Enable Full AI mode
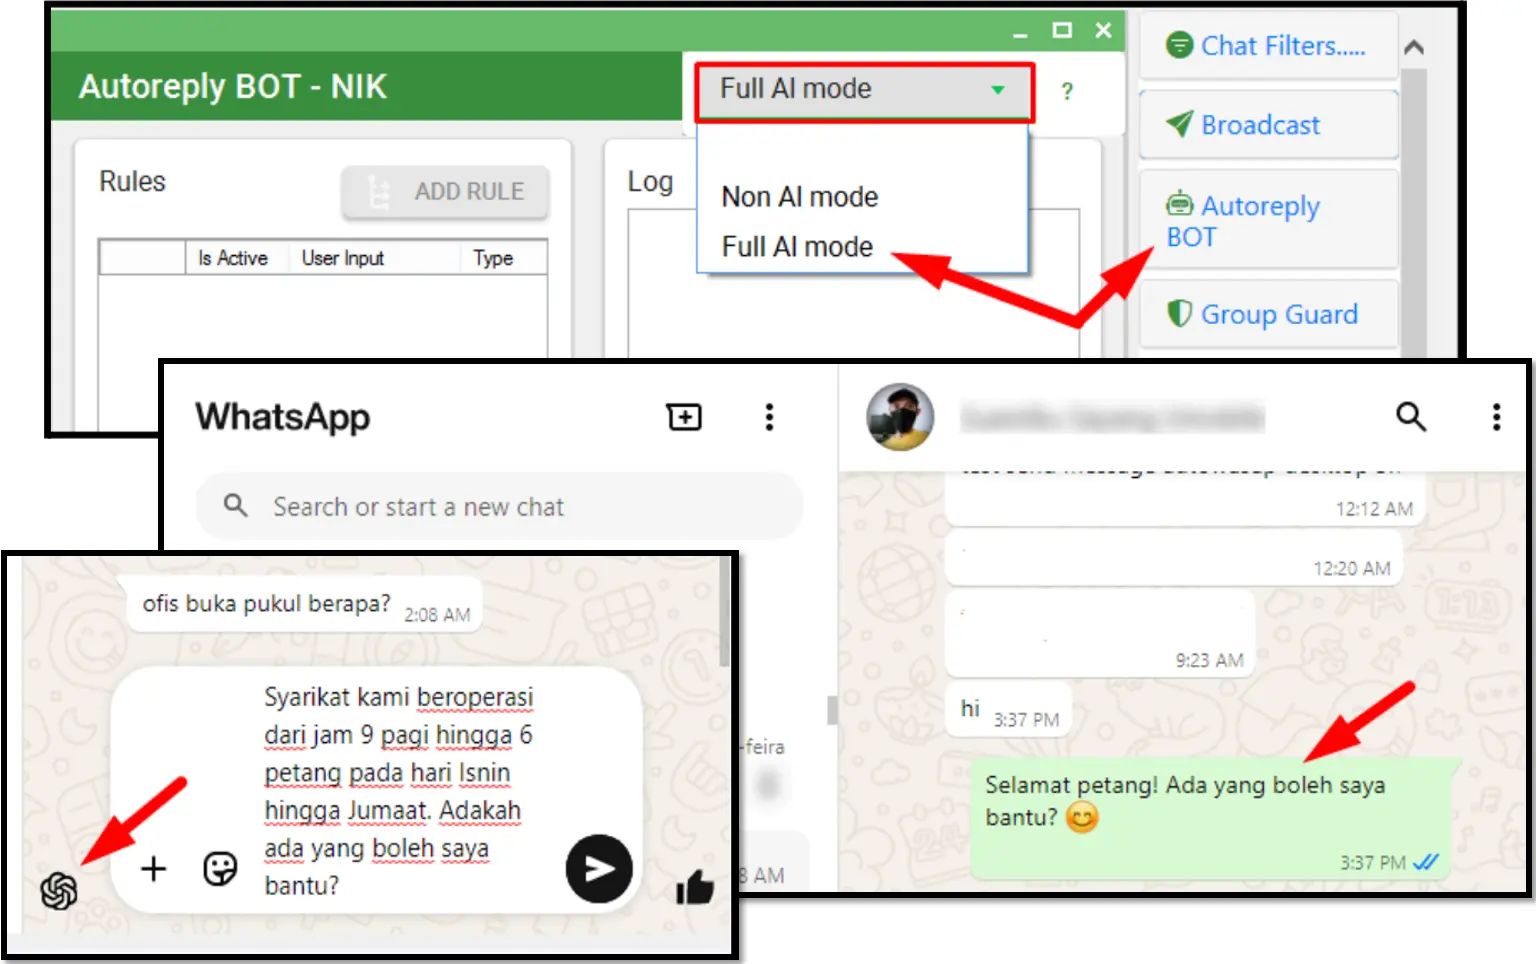Viewport: 1536px width, 964px height. (x=797, y=246)
